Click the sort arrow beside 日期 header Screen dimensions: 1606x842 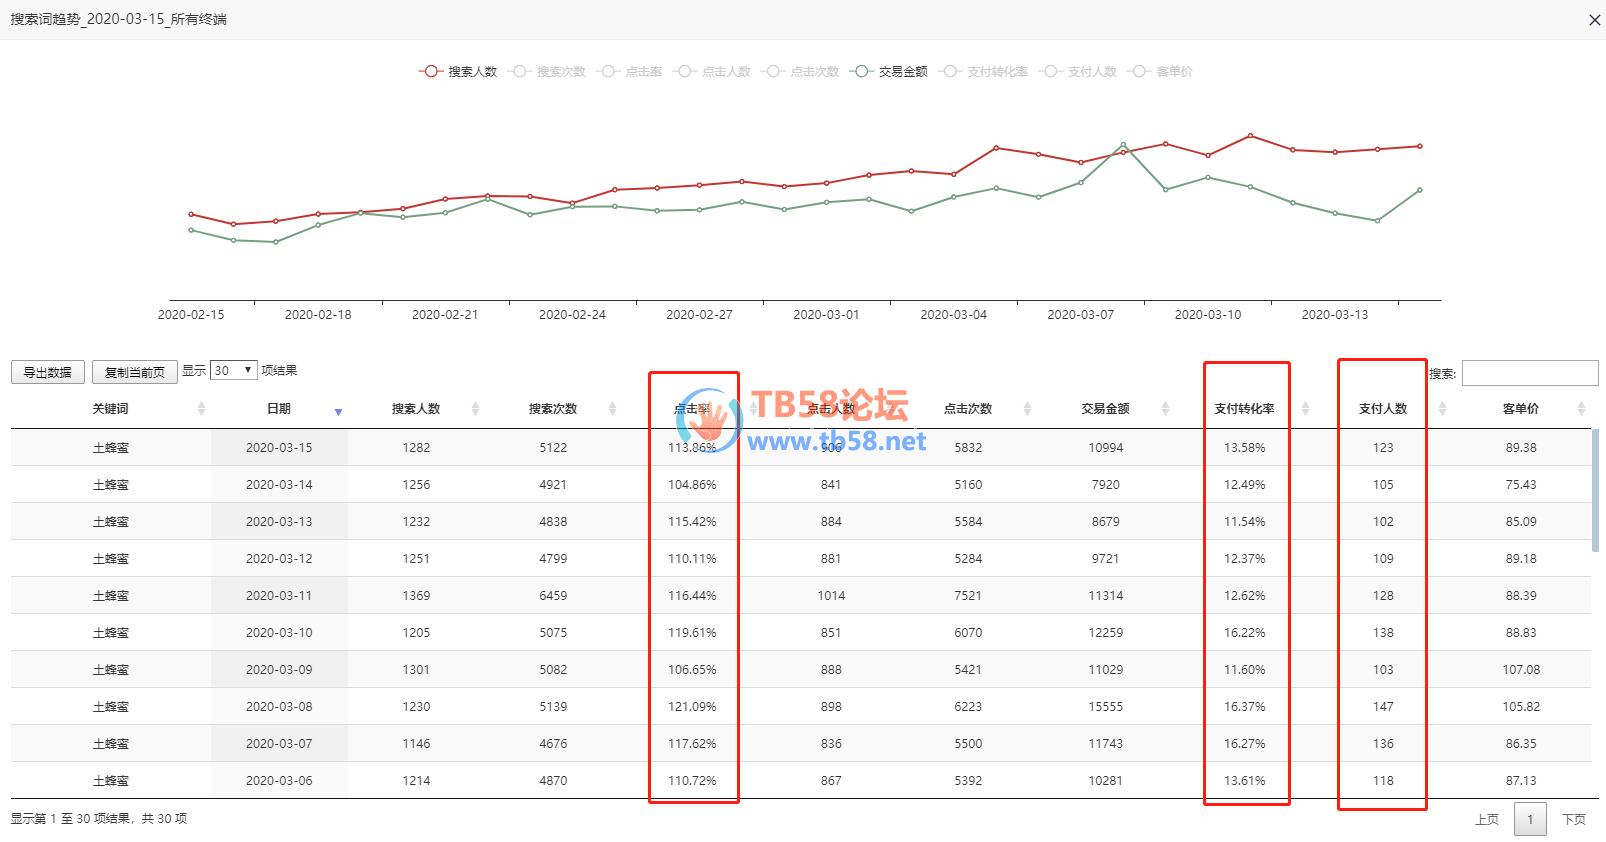[x=338, y=411]
